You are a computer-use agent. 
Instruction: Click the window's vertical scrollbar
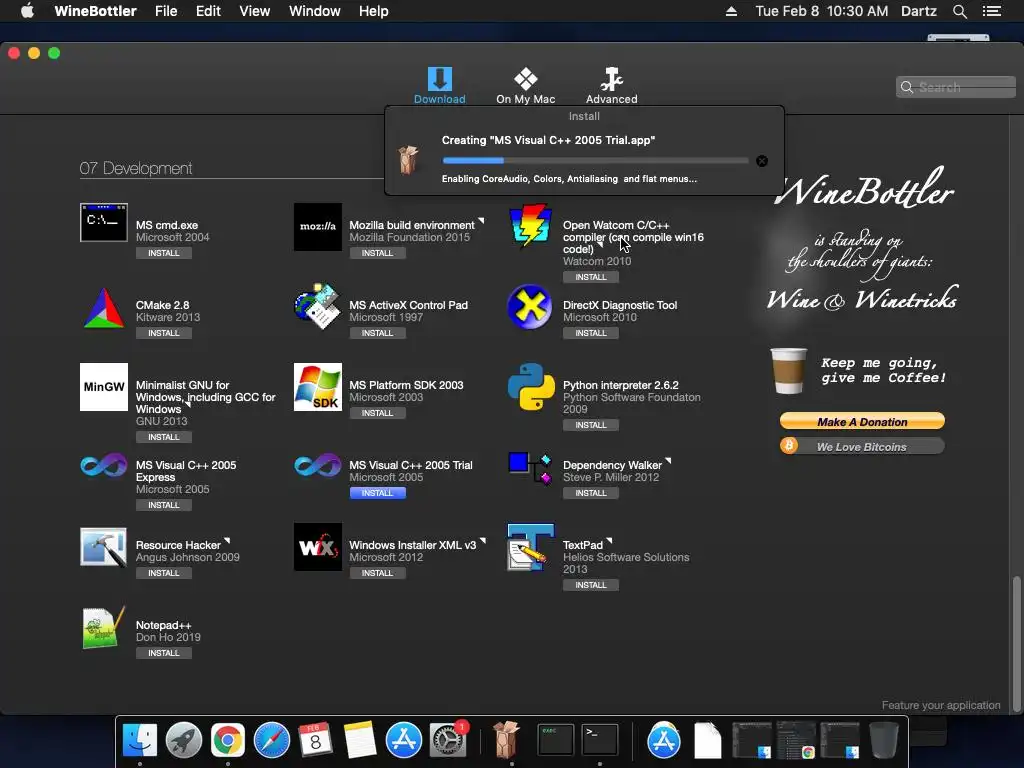pyautogui.click(x=1016, y=643)
